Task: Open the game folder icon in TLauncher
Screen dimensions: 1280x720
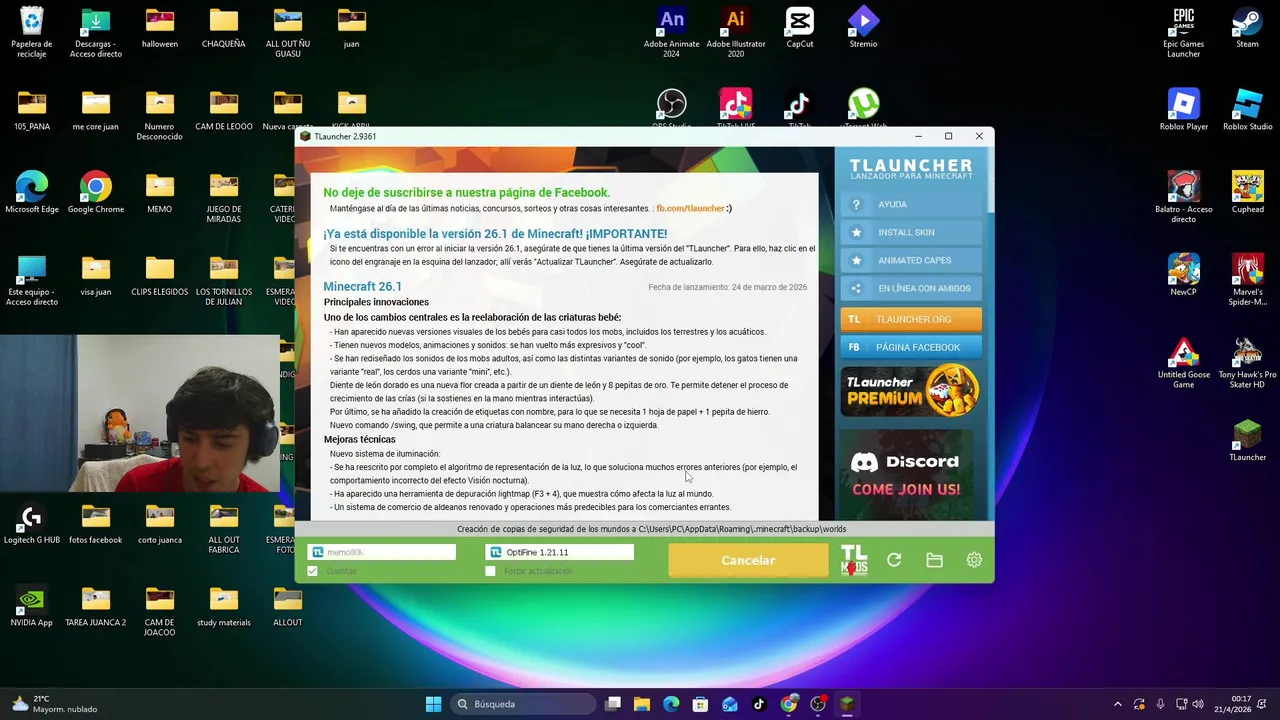Action: tap(934, 560)
